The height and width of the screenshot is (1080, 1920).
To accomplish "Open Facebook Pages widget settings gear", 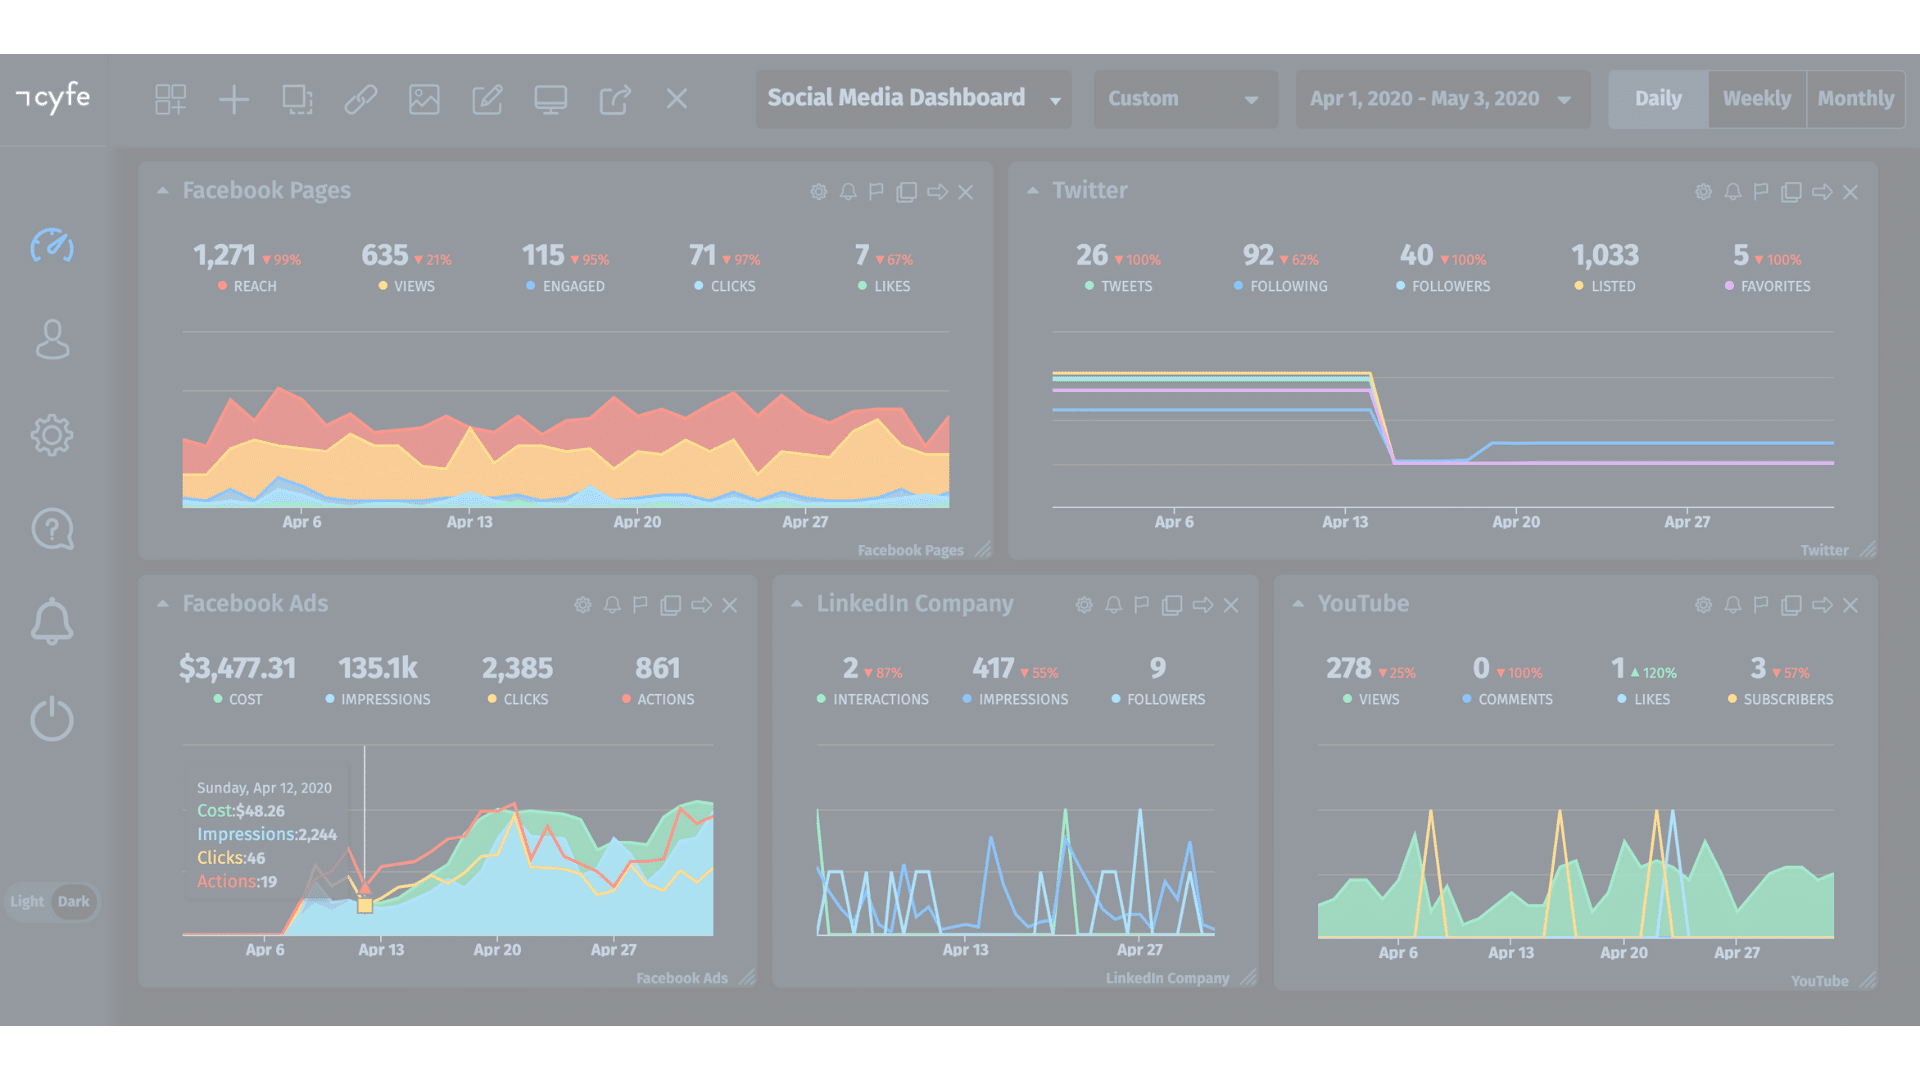I will [x=819, y=192].
